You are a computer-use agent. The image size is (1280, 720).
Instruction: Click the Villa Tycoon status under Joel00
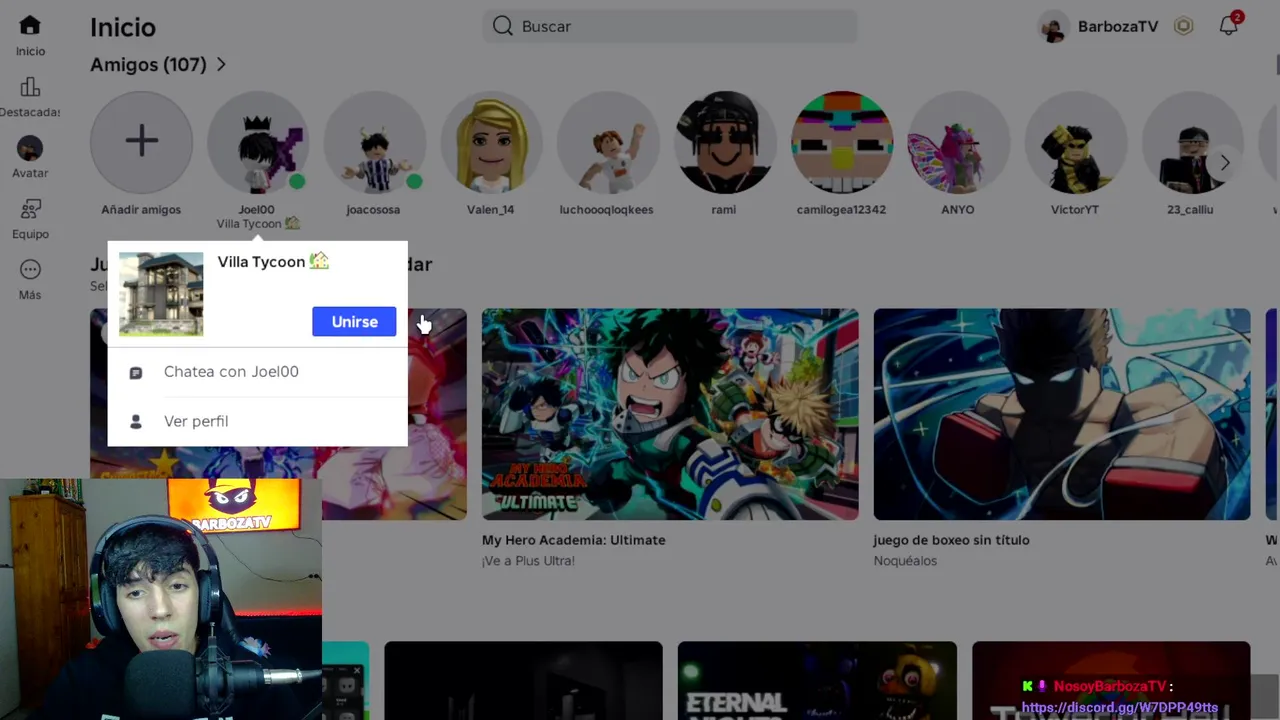click(258, 224)
